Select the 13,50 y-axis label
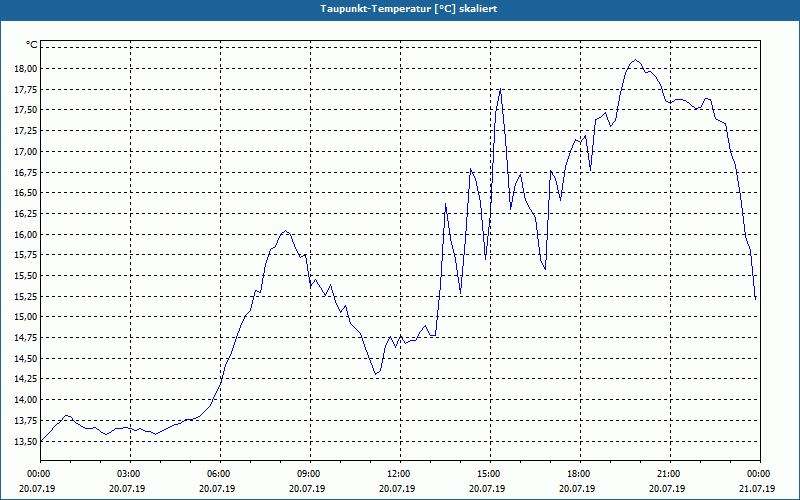800x500 pixels. [x=26, y=441]
